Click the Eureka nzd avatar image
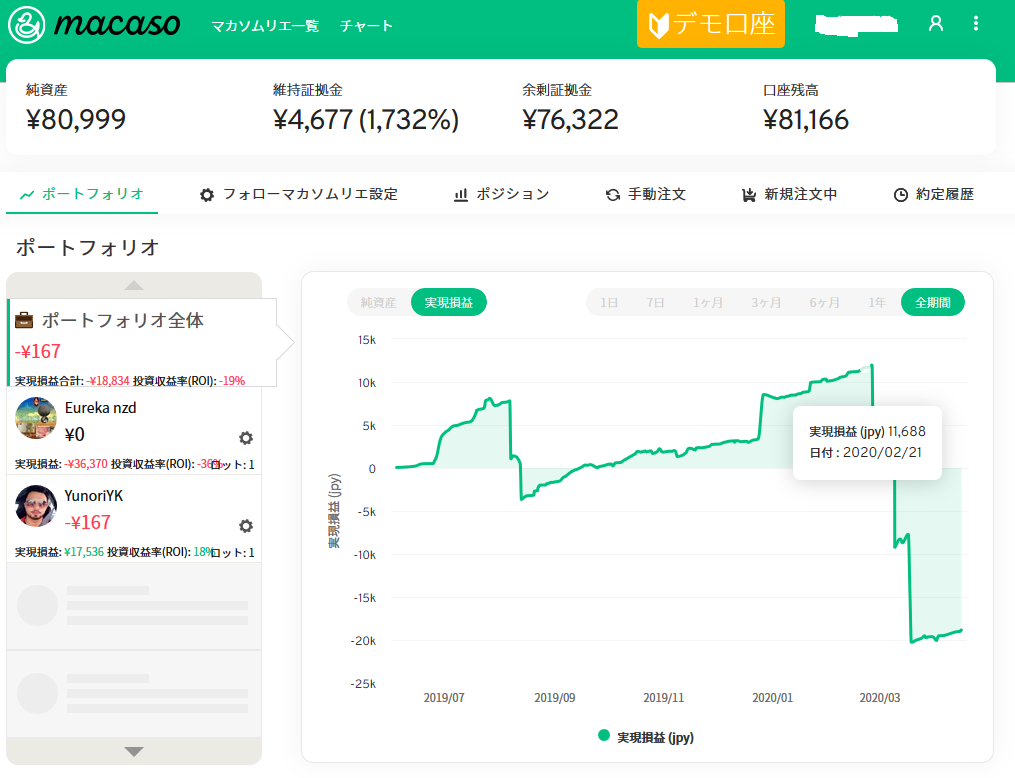The width and height of the screenshot is (1015, 778). [36, 418]
